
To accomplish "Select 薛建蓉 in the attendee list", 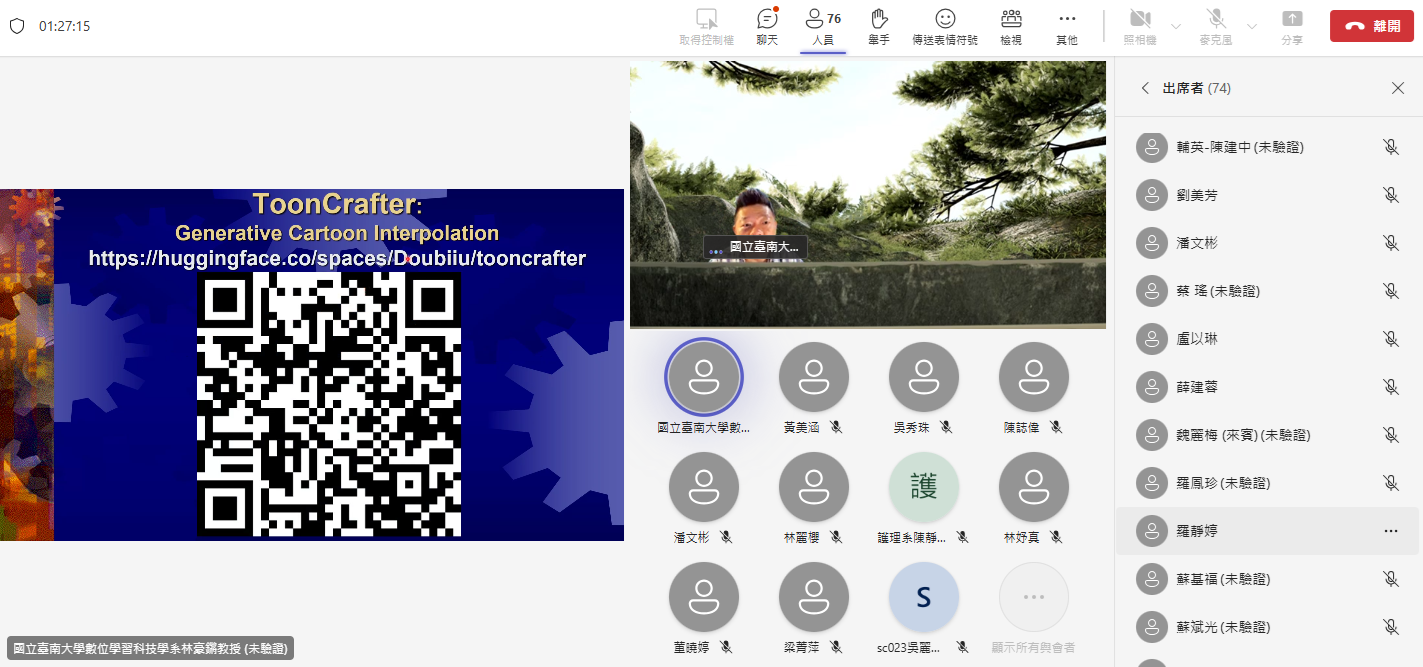I will (1267, 387).
